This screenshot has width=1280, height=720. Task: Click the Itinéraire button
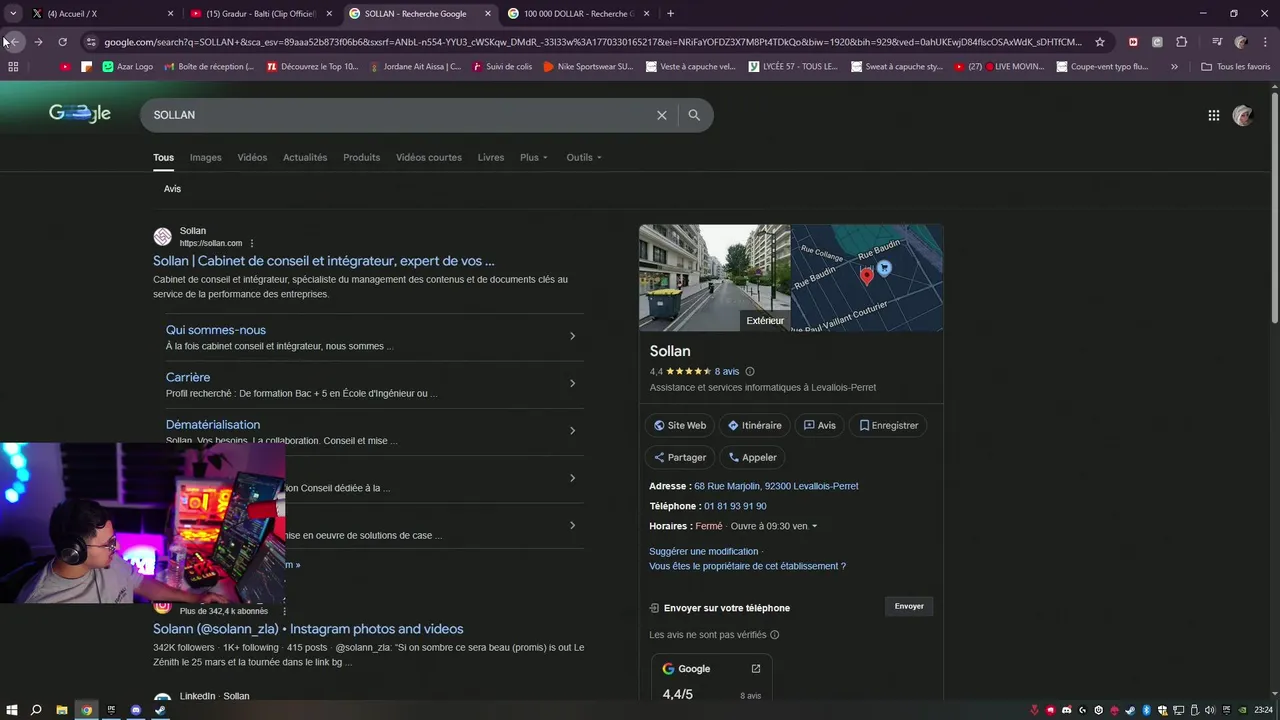pos(755,425)
